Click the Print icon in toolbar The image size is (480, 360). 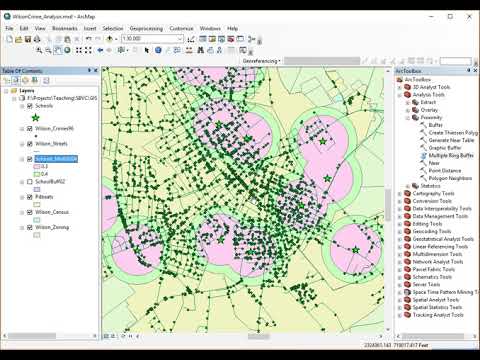pos(37,39)
